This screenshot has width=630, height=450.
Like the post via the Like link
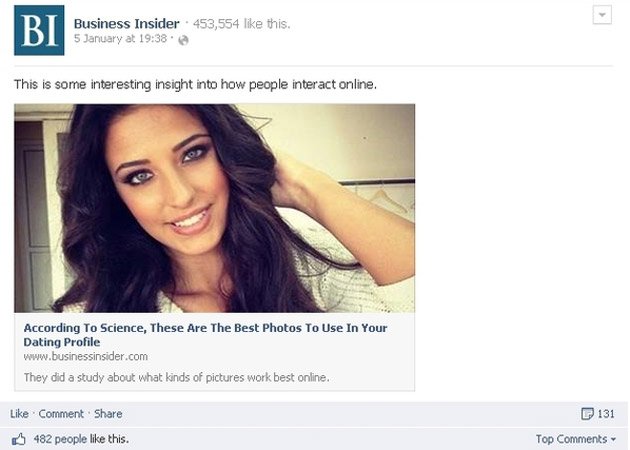point(19,413)
